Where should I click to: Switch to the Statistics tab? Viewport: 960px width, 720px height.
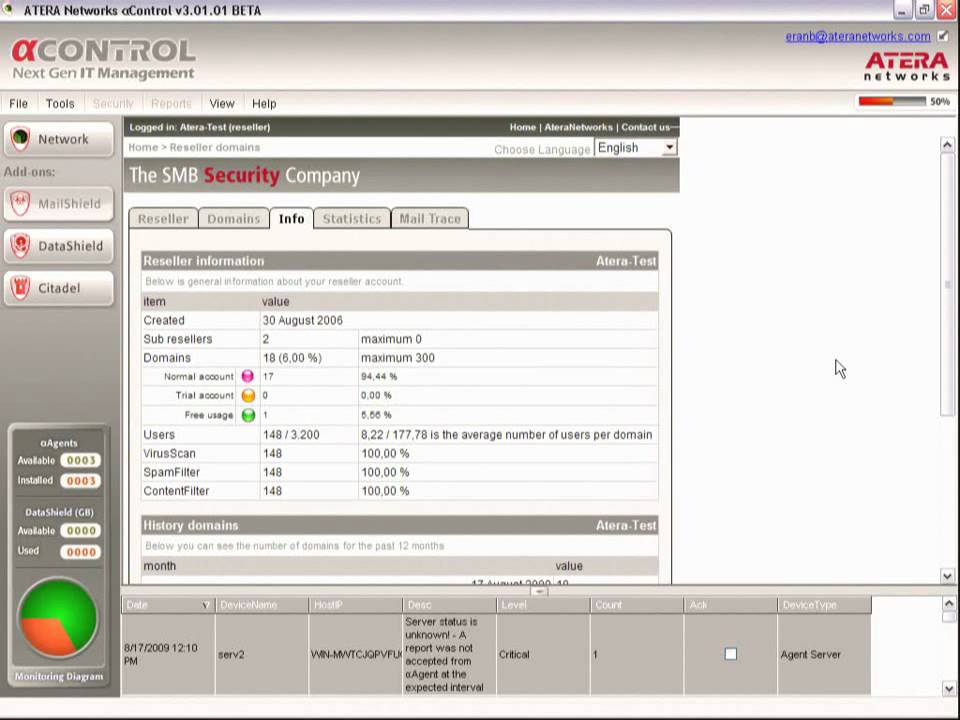click(352, 219)
